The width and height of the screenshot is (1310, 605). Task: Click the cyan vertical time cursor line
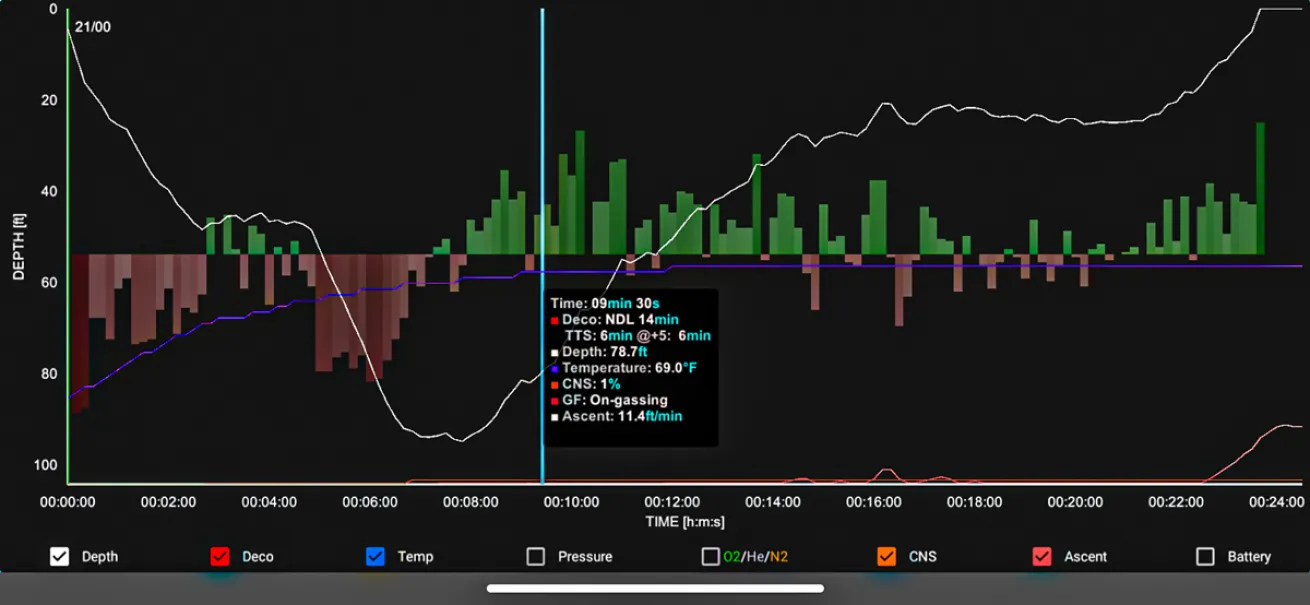click(543, 246)
